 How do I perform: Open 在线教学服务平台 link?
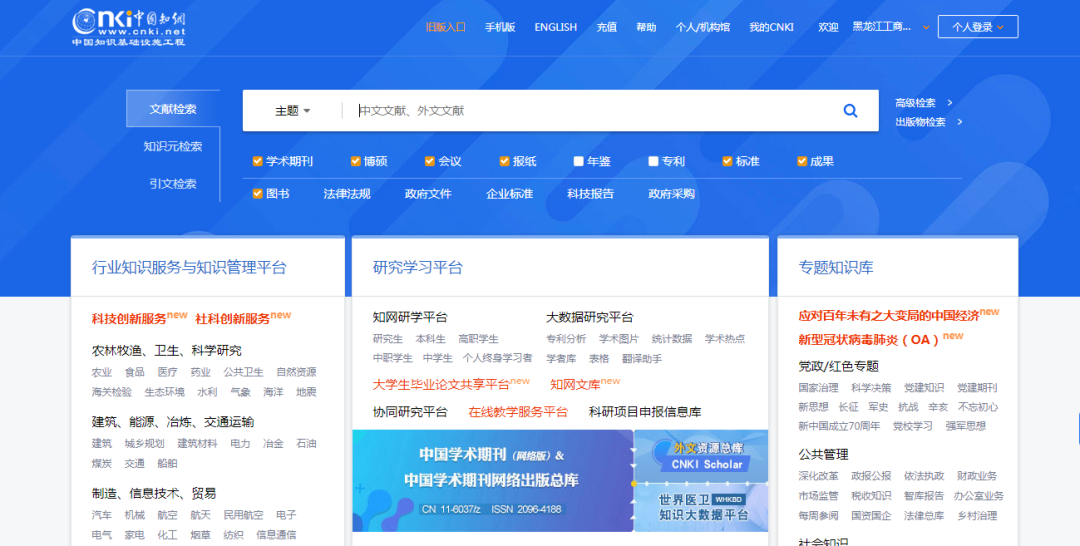click(518, 412)
